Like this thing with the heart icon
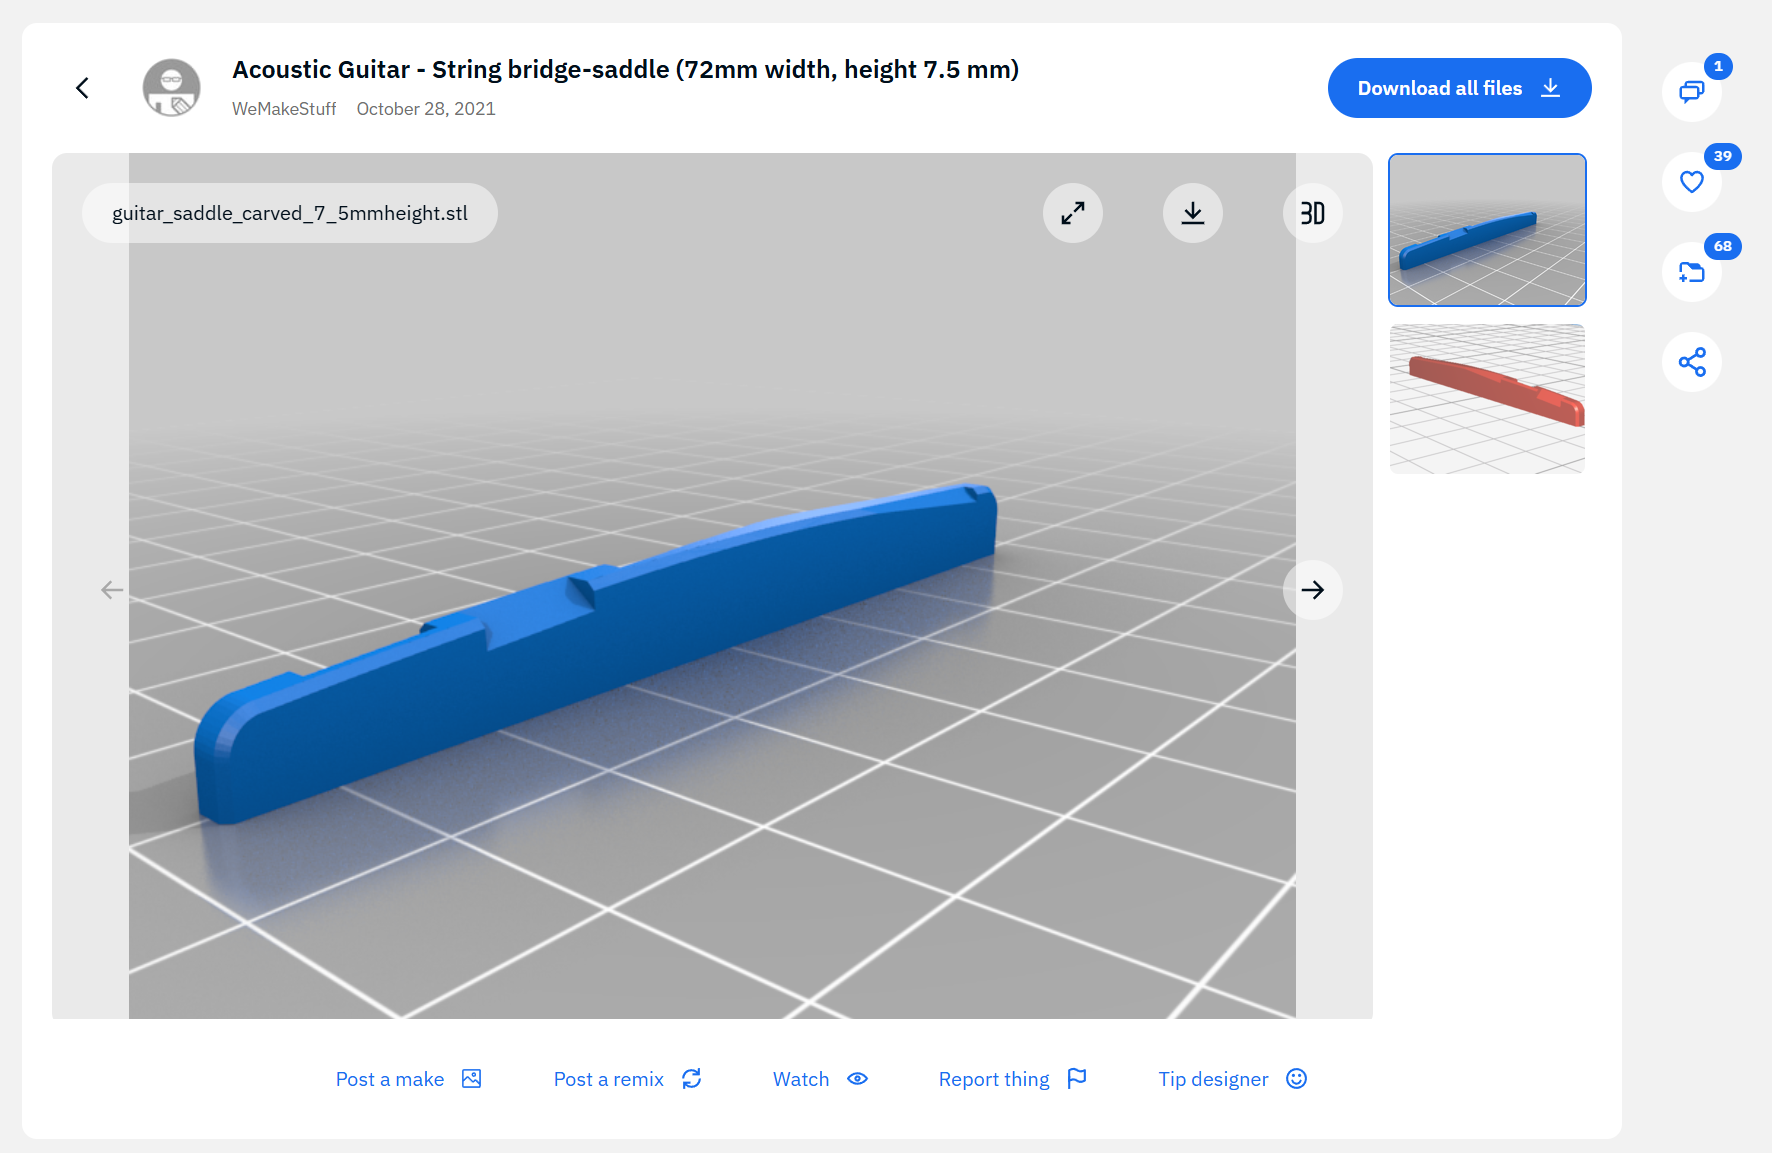 [1691, 182]
